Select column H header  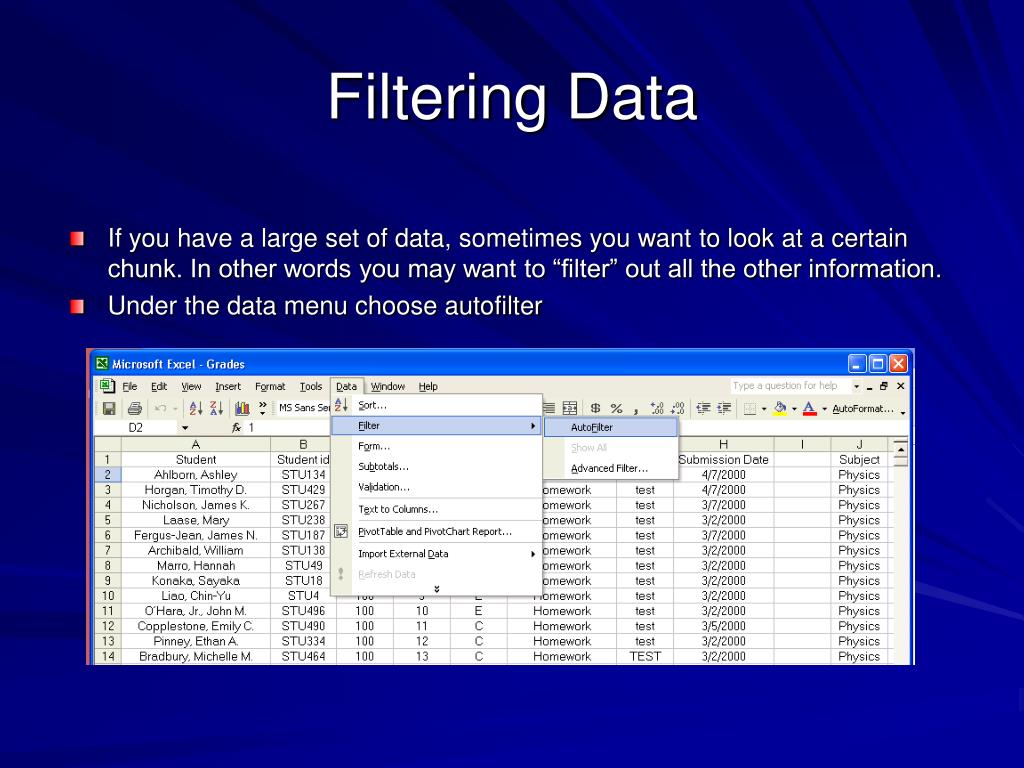tap(723, 445)
